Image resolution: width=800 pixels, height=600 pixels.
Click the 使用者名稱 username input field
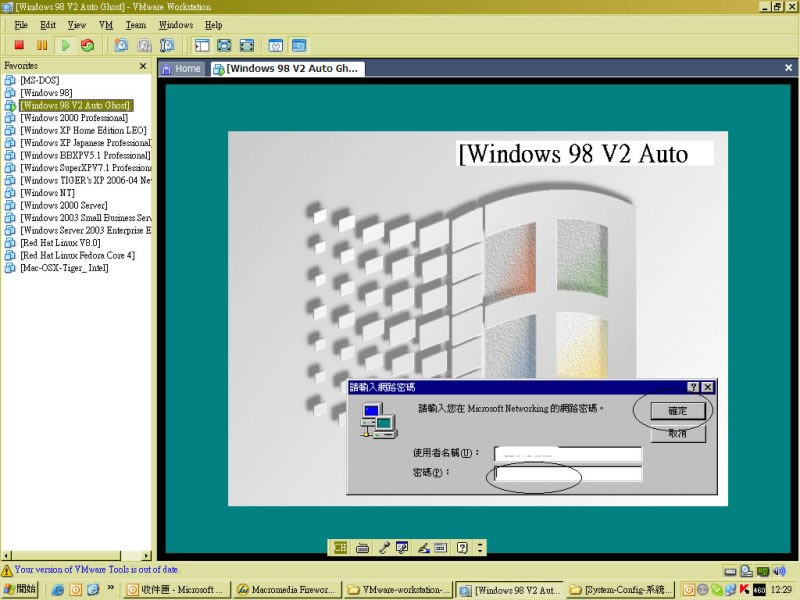coord(567,454)
